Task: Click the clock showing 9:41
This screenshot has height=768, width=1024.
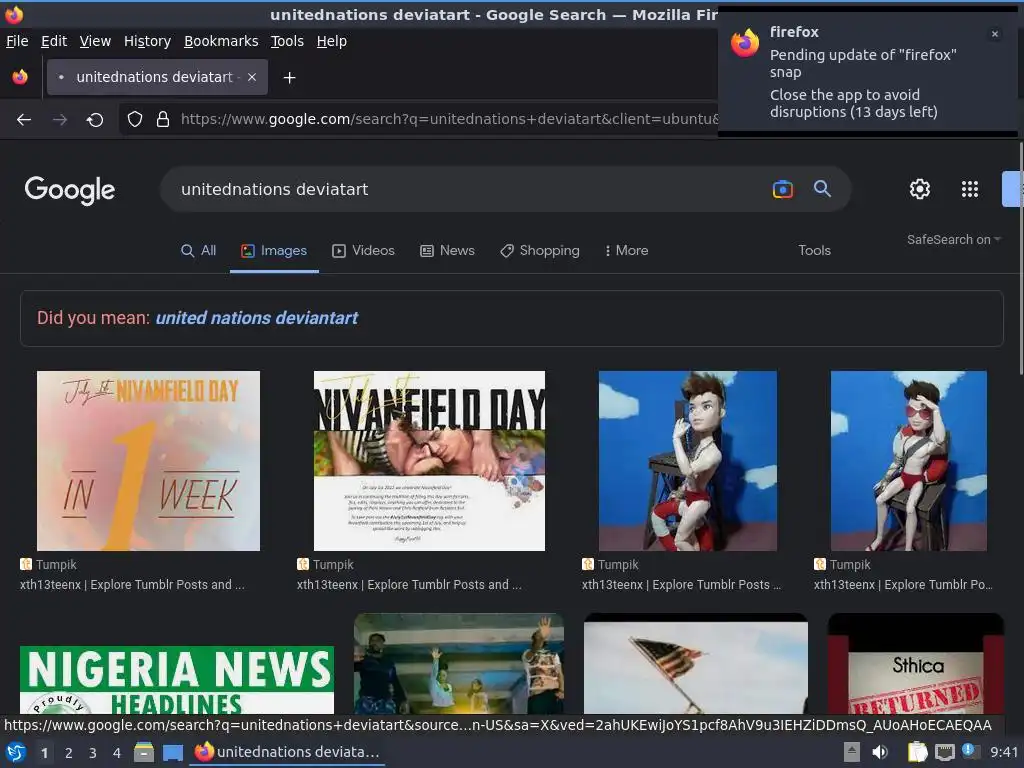Action: [1004, 752]
